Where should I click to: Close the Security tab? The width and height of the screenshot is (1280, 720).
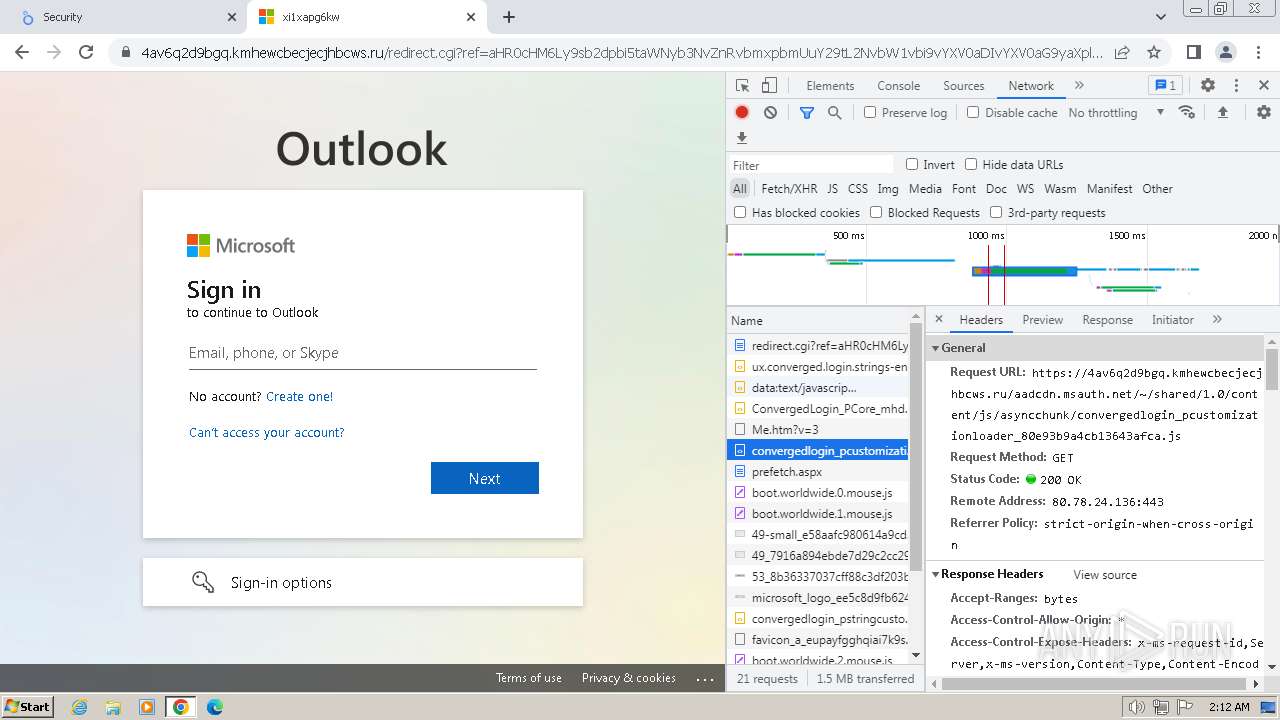click(x=231, y=17)
